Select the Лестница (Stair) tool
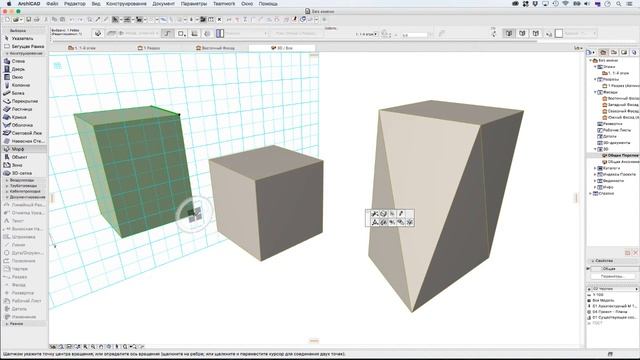Viewport: 640px width, 360px height. tap(24, 109)
